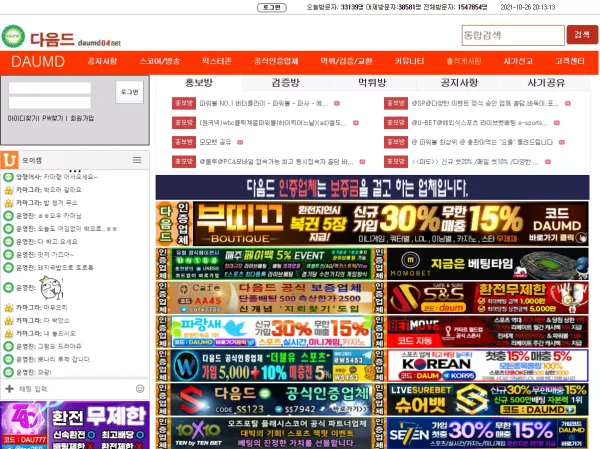Click the S&S red shield logo
This screenshot has height=449, width=600.
tap(405, 298)
